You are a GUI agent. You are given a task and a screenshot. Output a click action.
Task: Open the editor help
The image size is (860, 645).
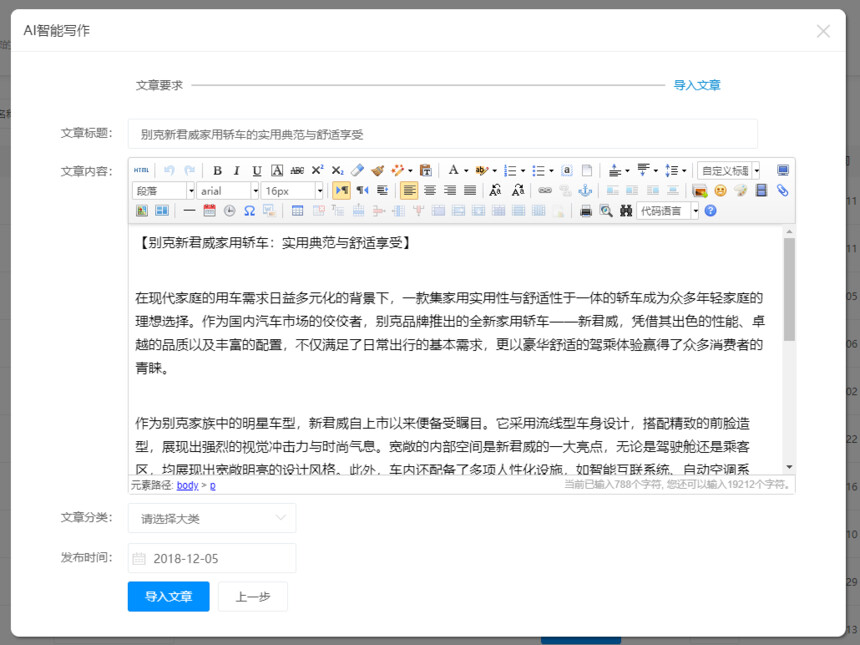pos(710,211)
